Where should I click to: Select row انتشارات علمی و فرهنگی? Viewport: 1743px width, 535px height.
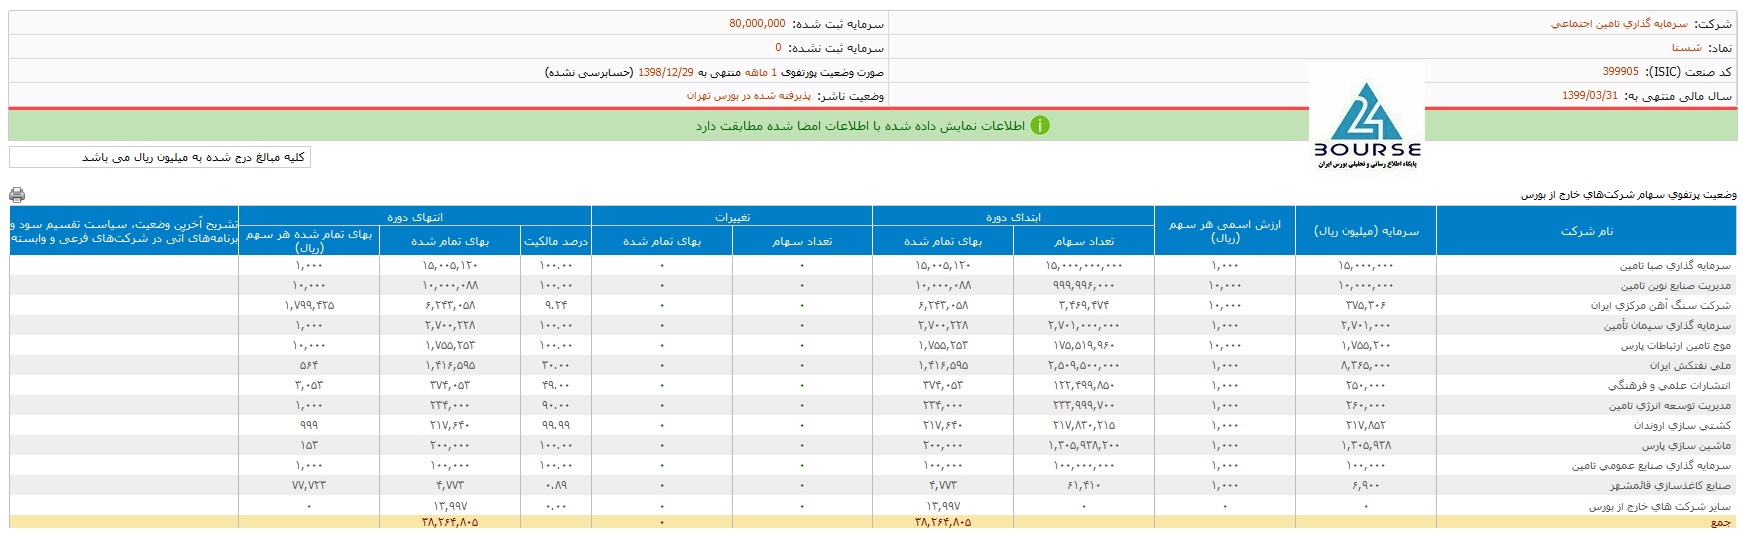click(x=873, y=385)
